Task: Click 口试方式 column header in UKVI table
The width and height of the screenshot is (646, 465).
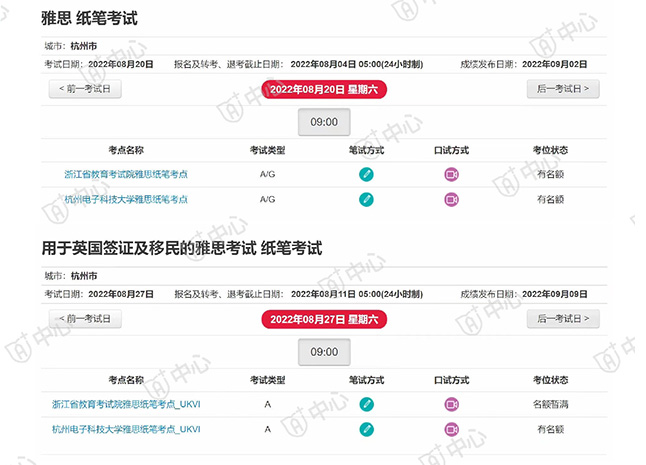Action: (x=452, y=380)
